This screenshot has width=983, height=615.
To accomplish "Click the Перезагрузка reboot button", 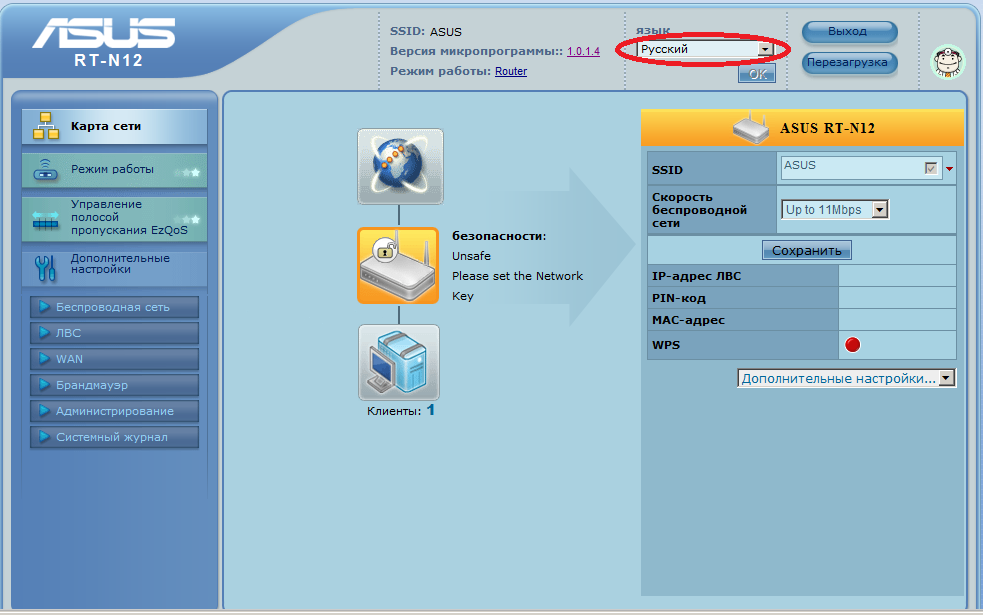I will [x=849, y=63].
